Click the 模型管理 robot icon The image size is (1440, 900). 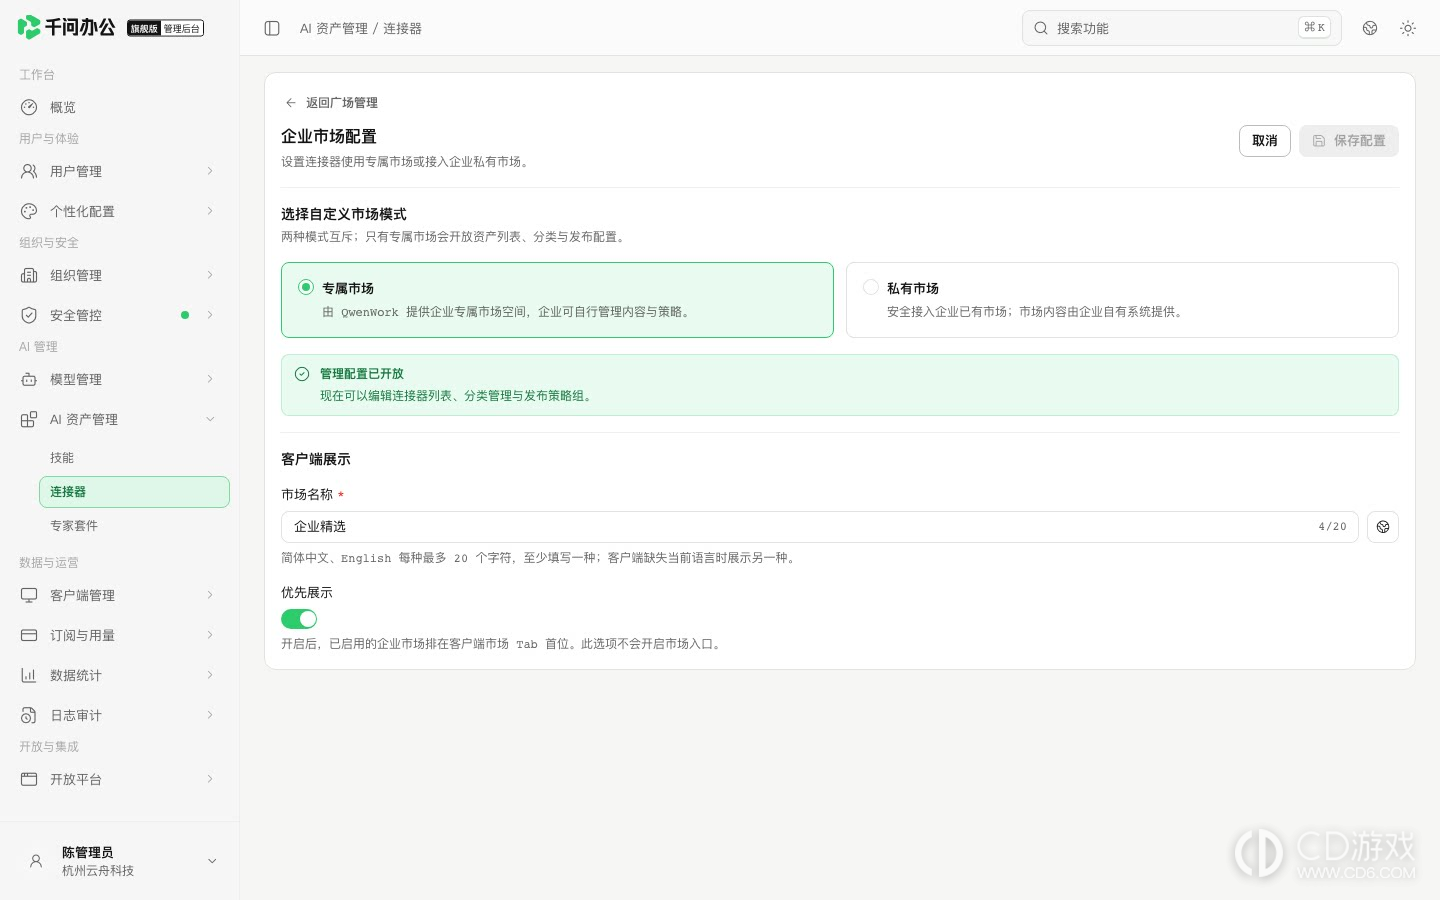click(29, 379)
